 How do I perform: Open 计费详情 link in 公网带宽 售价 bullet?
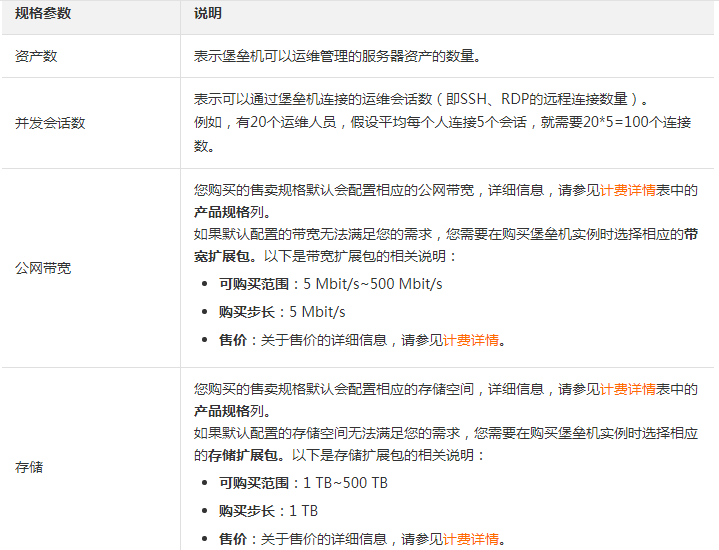click(471, 340)
